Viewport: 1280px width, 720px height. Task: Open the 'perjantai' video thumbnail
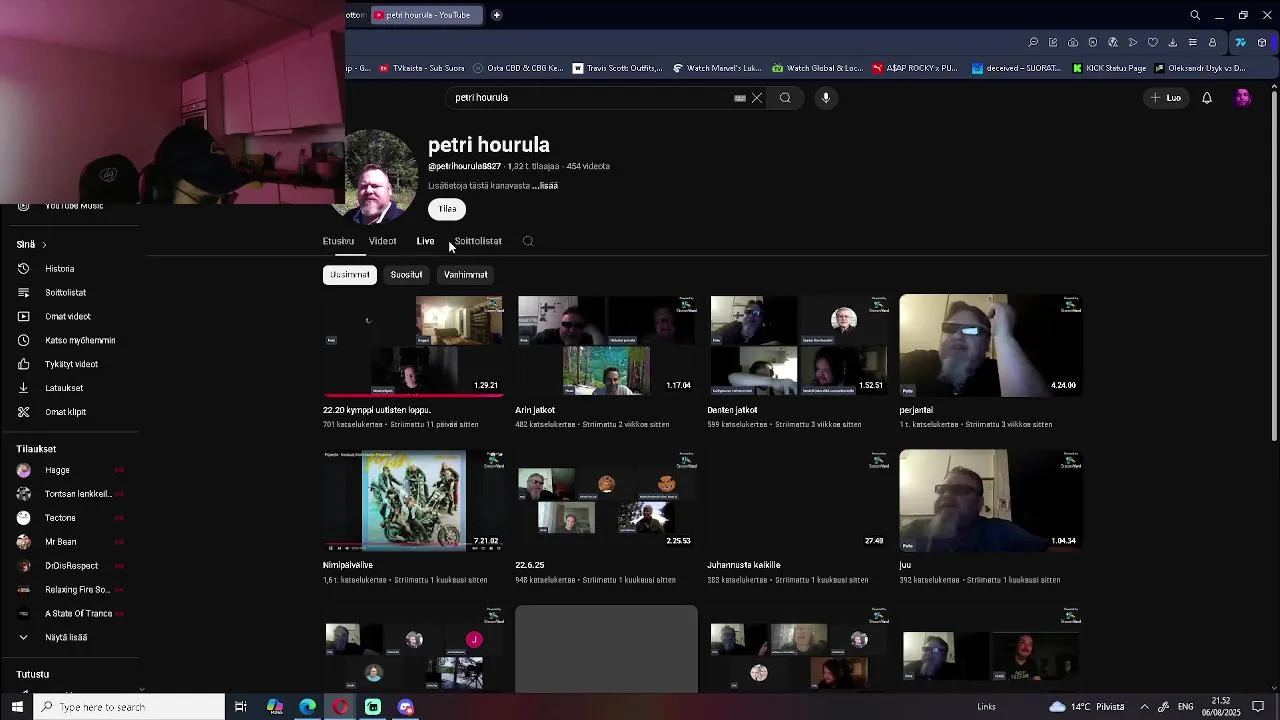[990, 345]
